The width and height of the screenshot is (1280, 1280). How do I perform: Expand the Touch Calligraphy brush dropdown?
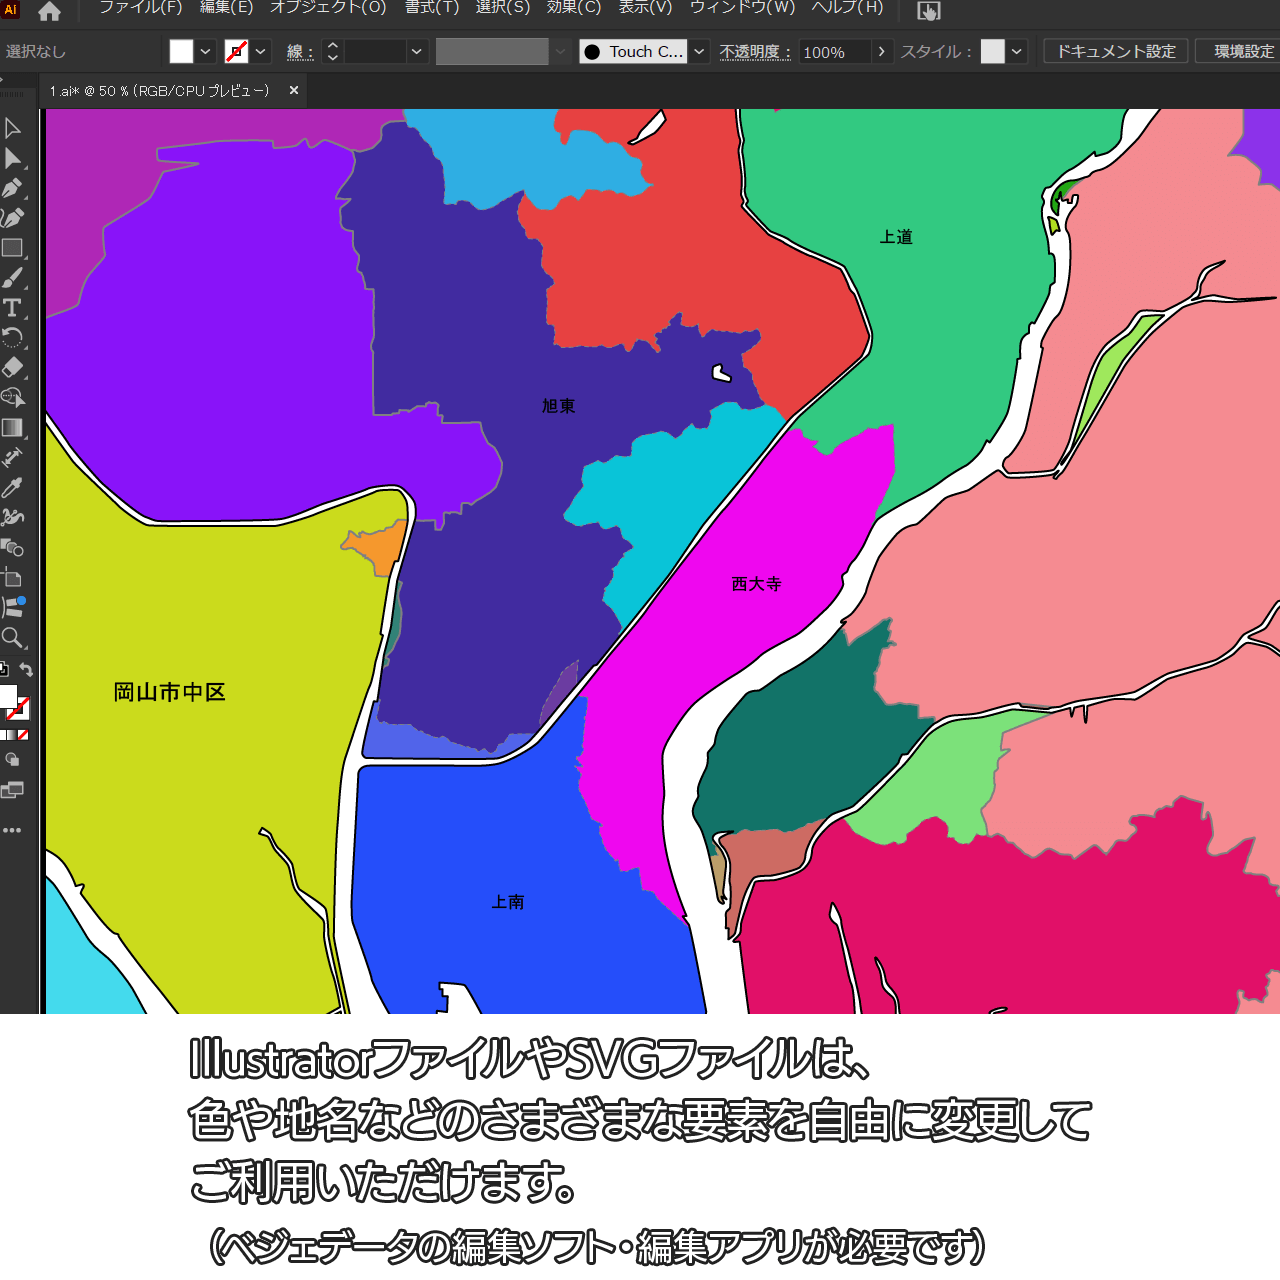[699, 52]
